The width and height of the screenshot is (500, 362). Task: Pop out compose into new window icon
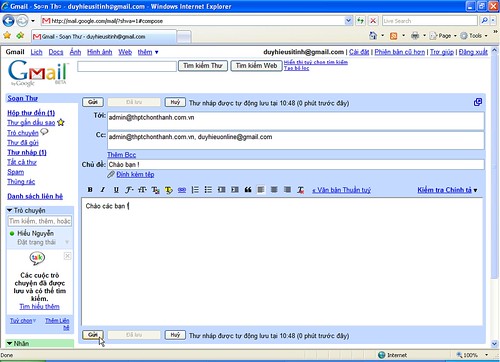[478, 102]
